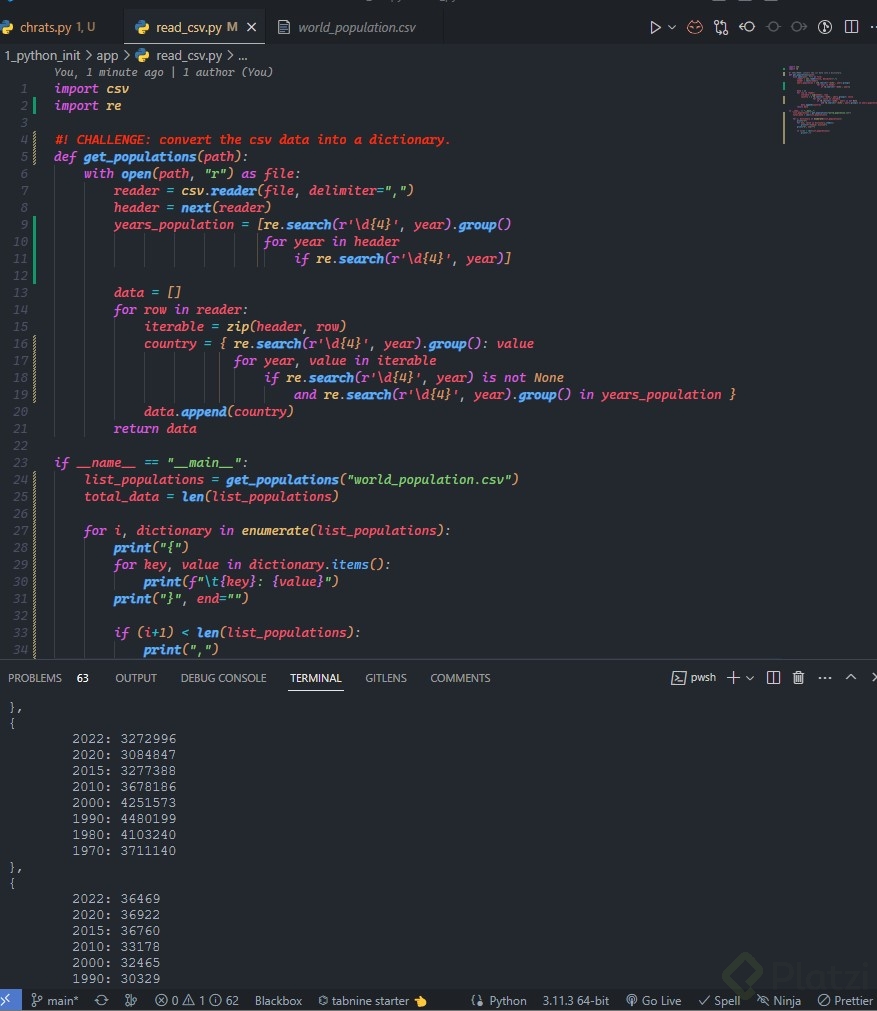Toggle Ninja status item
Viewport: 877px width, 1011px height.
[x=778, y=1001]
